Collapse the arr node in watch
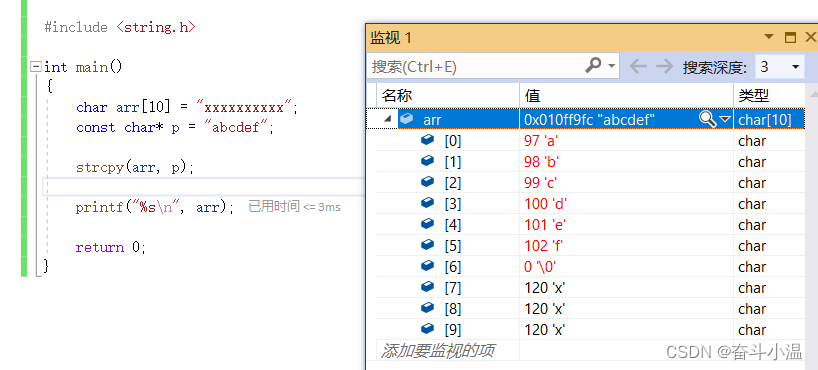Viewport: 818px width, 370px height. (x=388, y=120)
